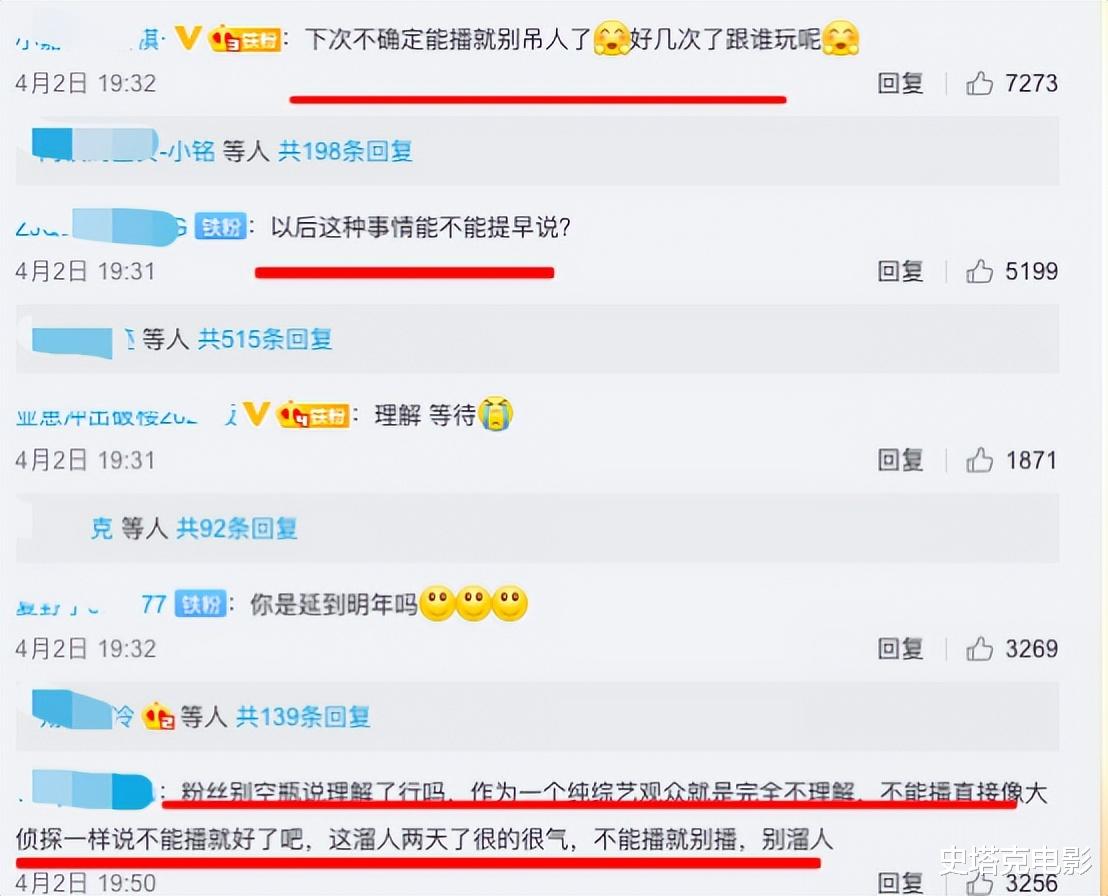Screen dimensions: 1108x896
Task: Click the crown level badge beside 等人 共139条回复
Action: click(x=158, y=717)
